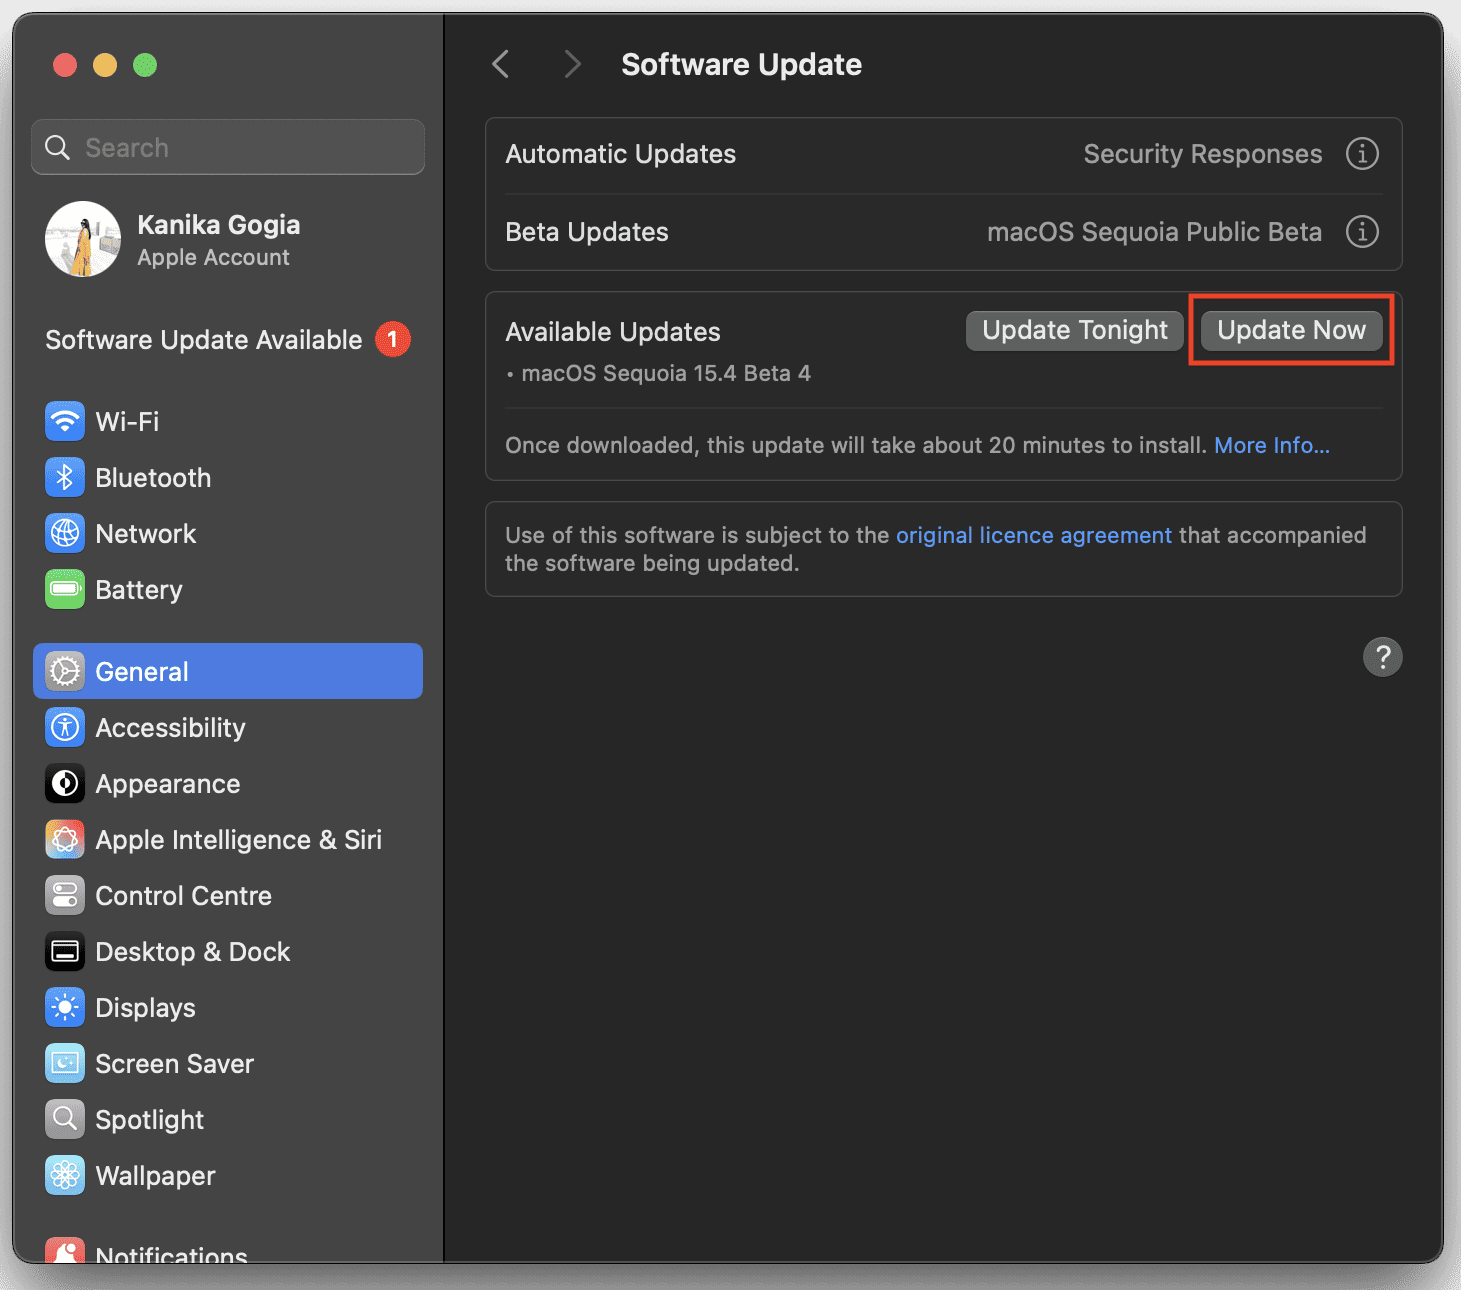Open the Battery icon in sidebar
Screen dimensions: 1461x1290
[x=65, y=589]
